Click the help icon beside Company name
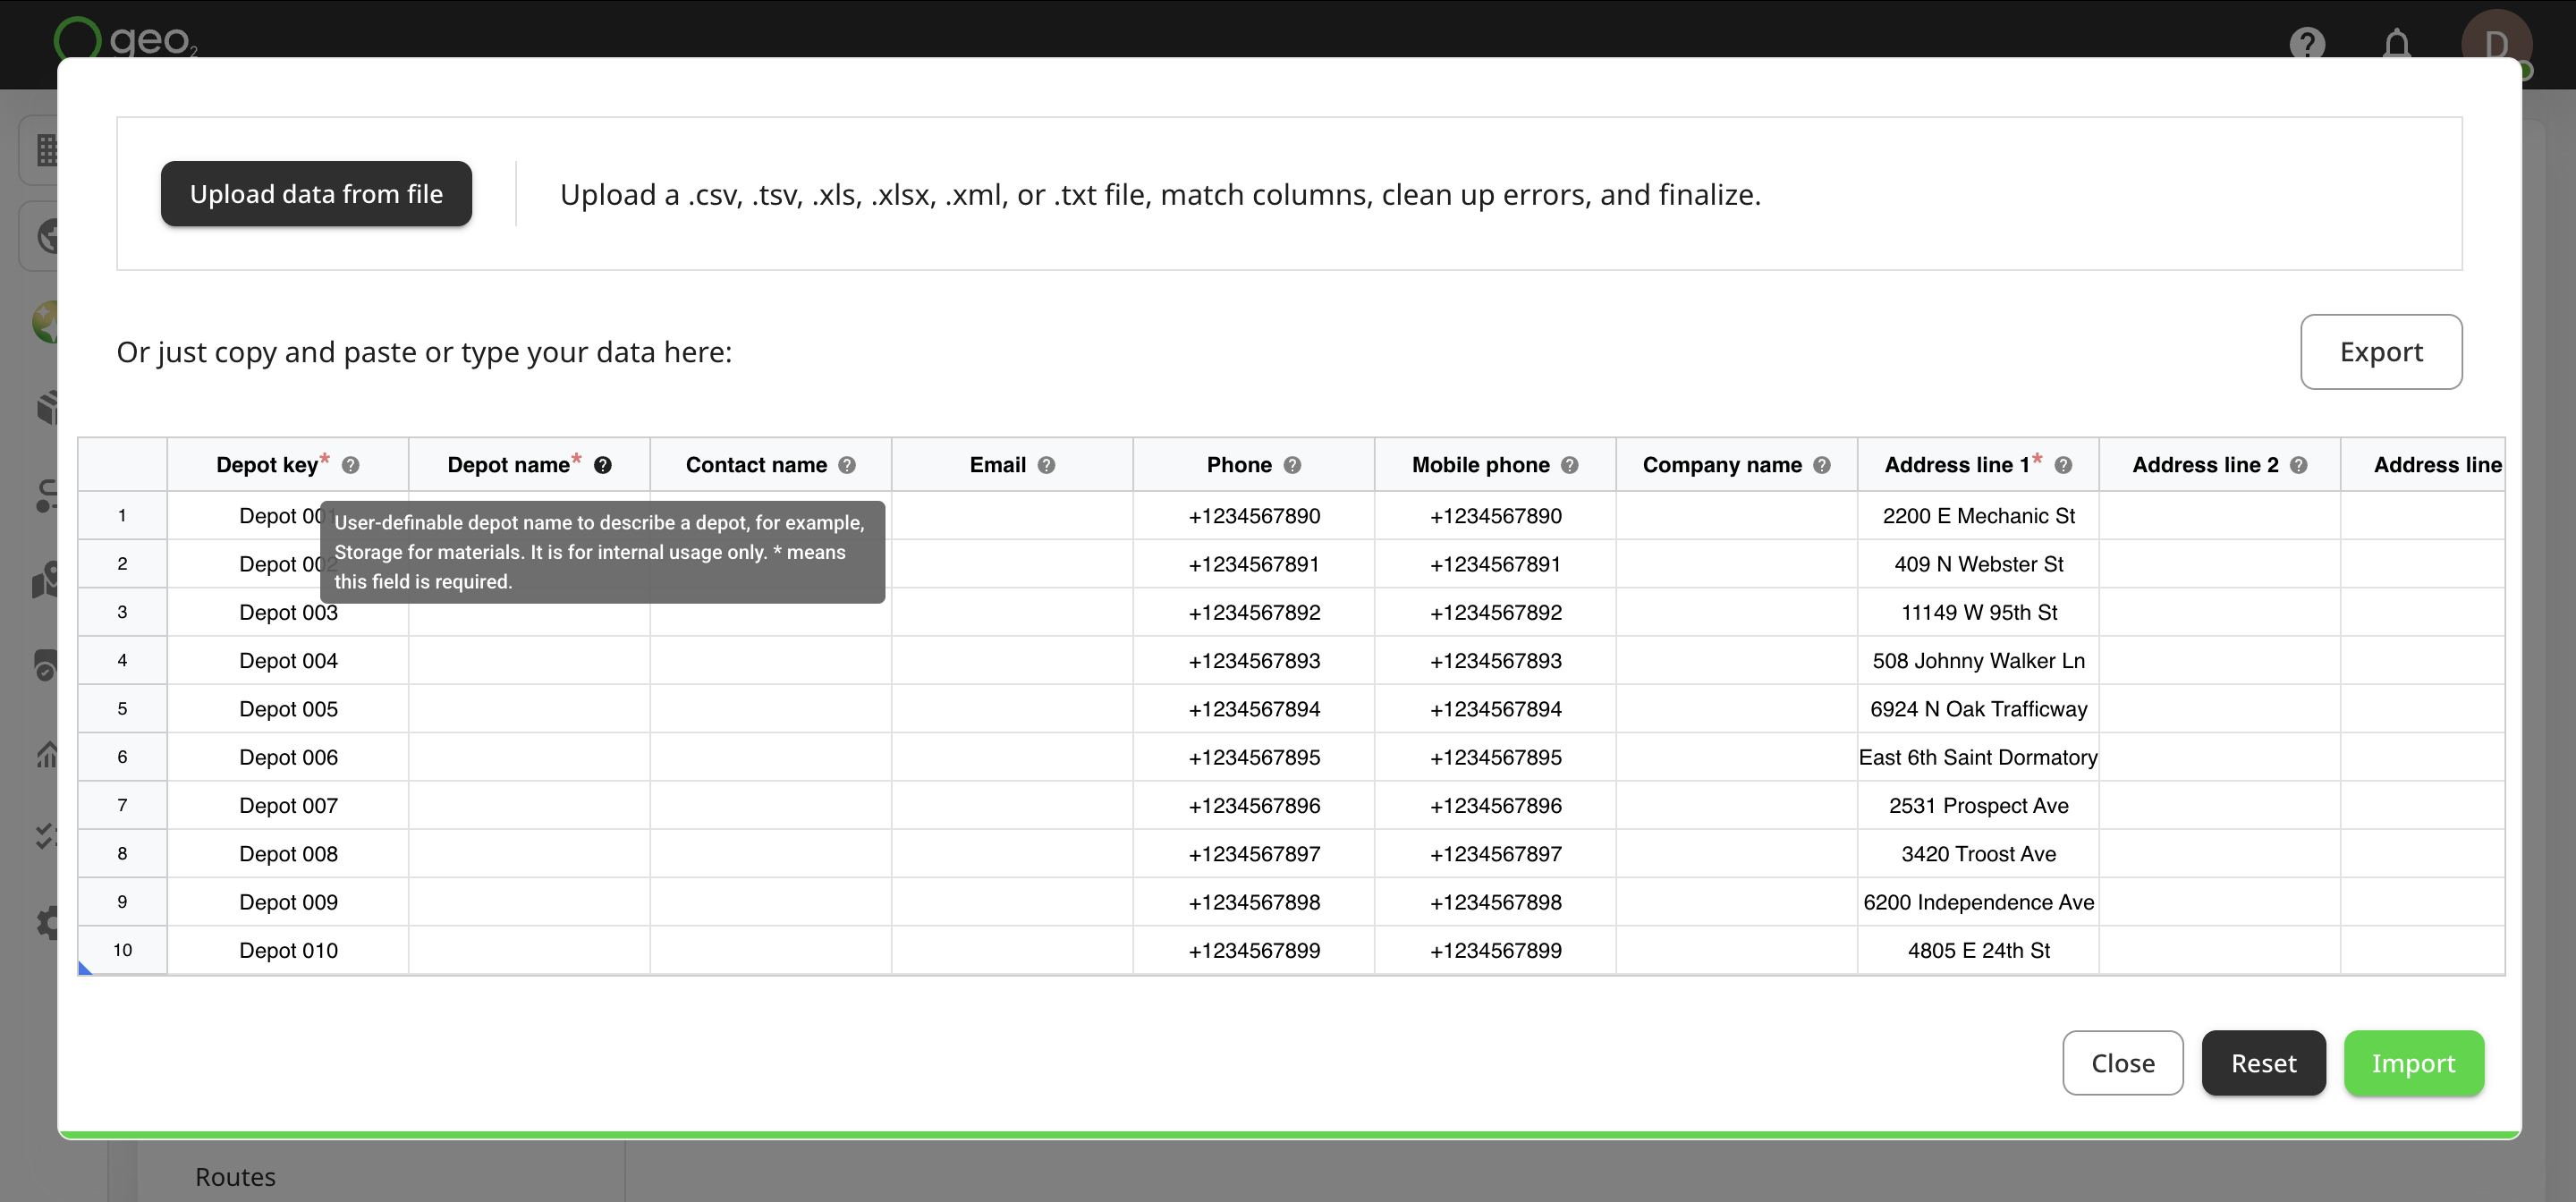 click(x=1821, y=465)
